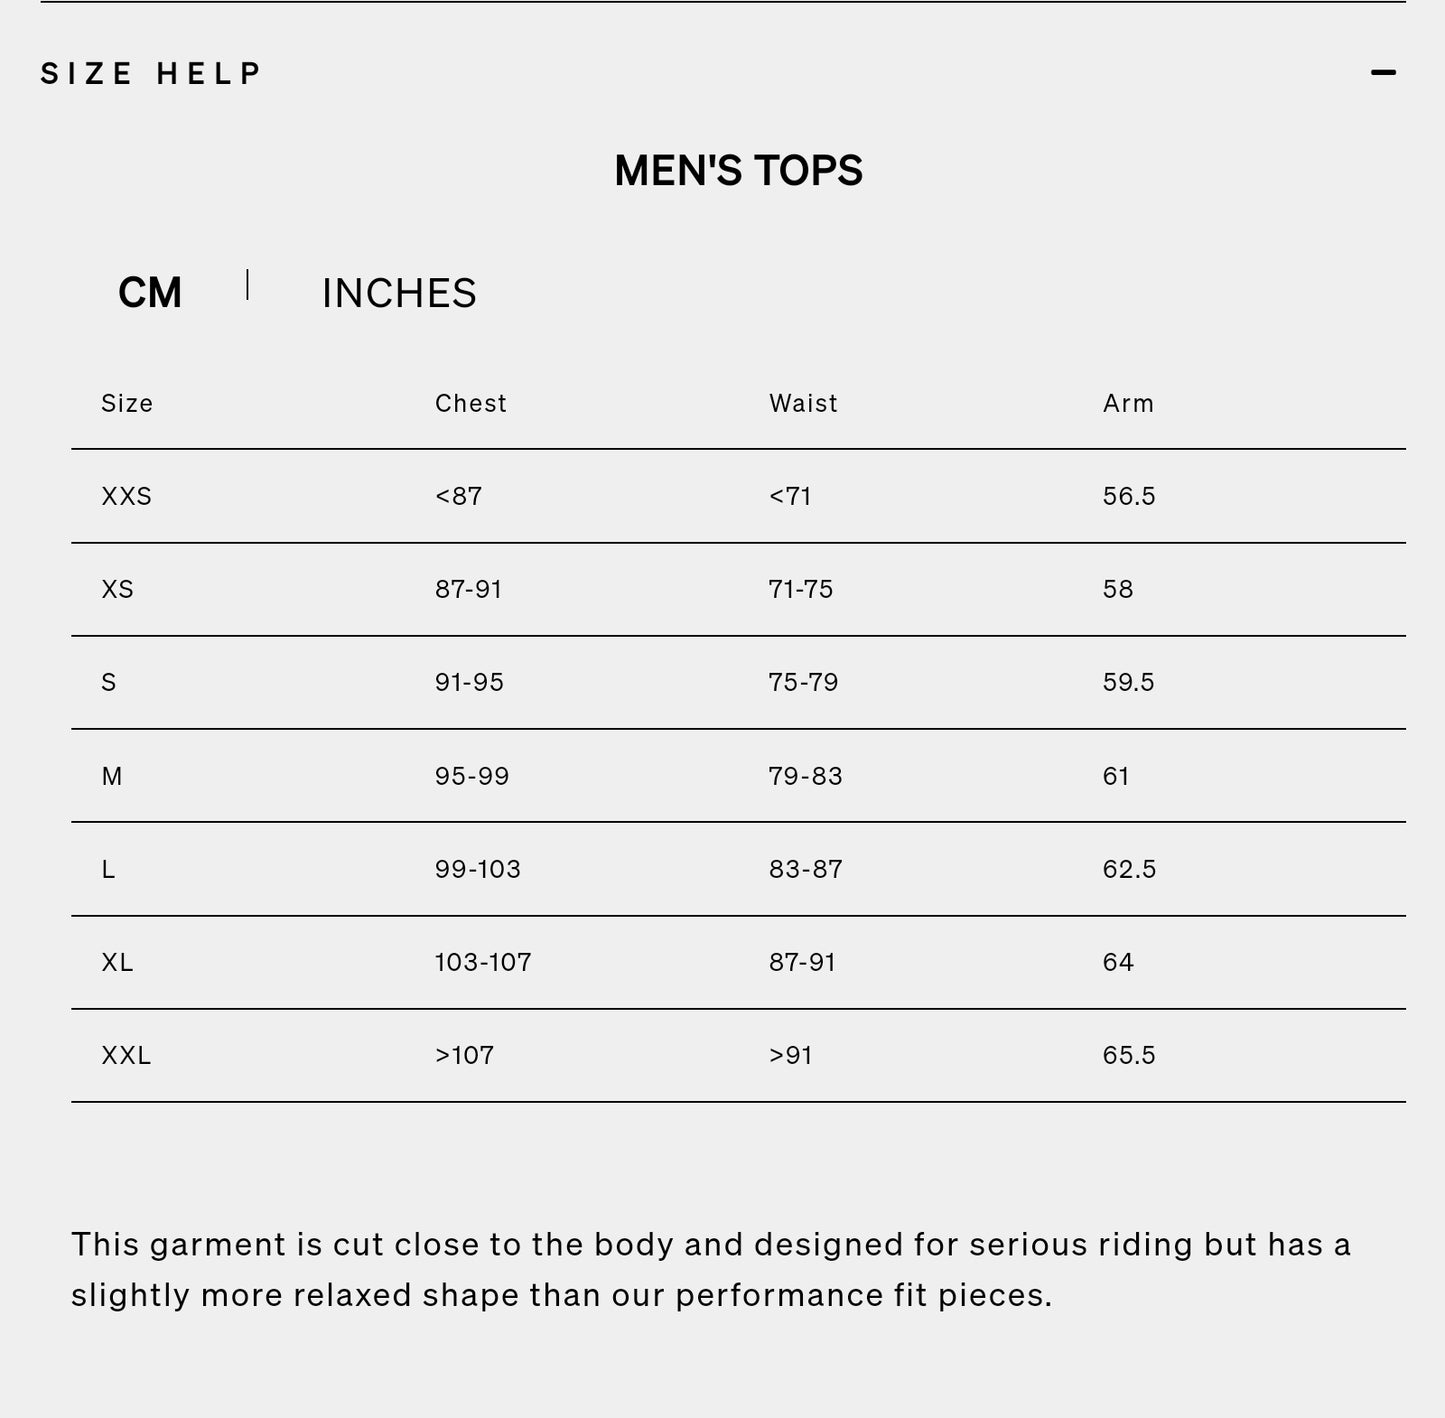Click the Waist column header
This screenshot has width=1445, height=1418.
coord(803,403)
